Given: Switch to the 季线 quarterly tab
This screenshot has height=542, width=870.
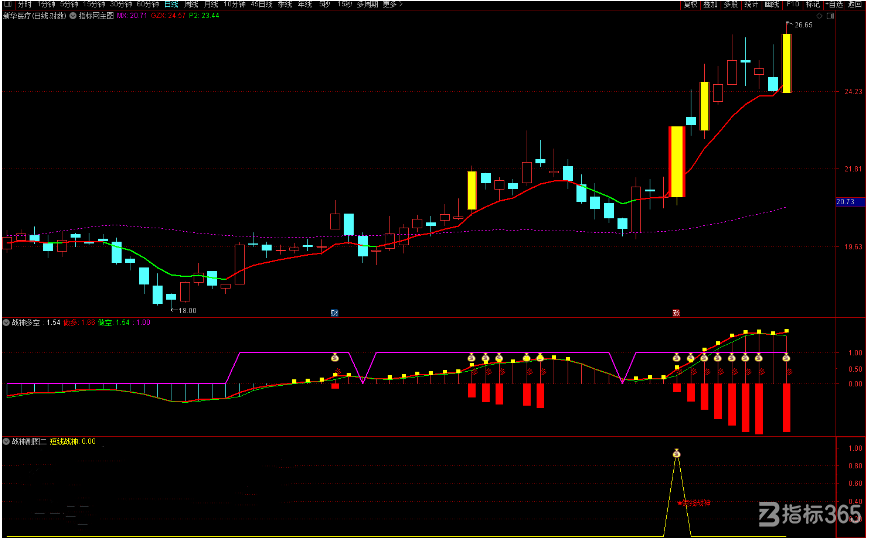Looking at the screenshot, I should 285,4.
